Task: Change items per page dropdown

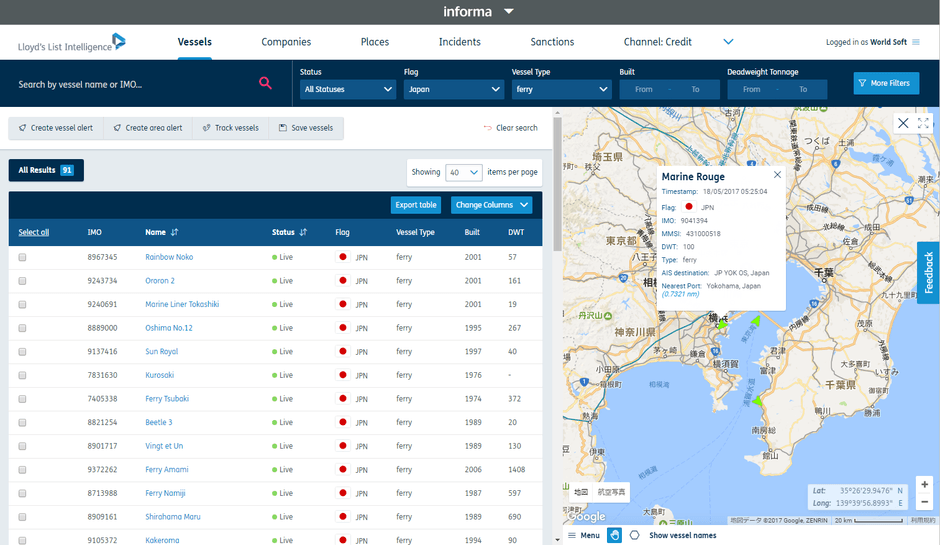Action: click(x=463, y=172)
